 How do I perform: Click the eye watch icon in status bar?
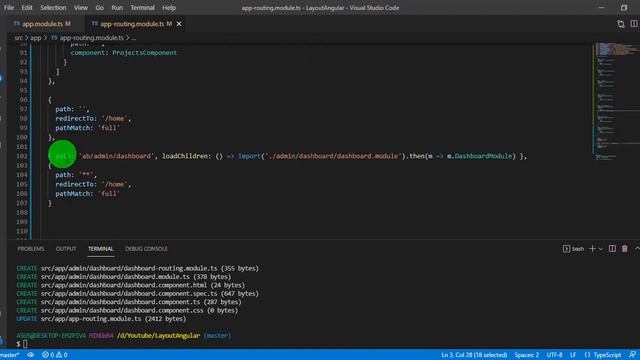[x=31, y=355]
